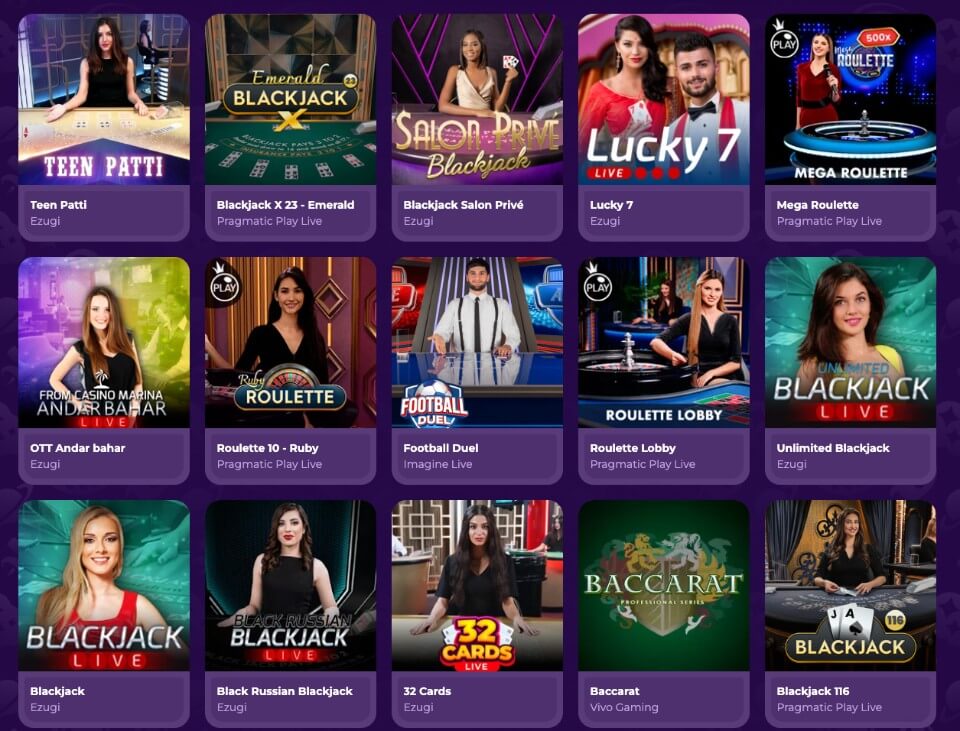Click the Pragmatic Play badge on Mega Roulette
This screenshot has height=731, width=960.
coord(783,42)
